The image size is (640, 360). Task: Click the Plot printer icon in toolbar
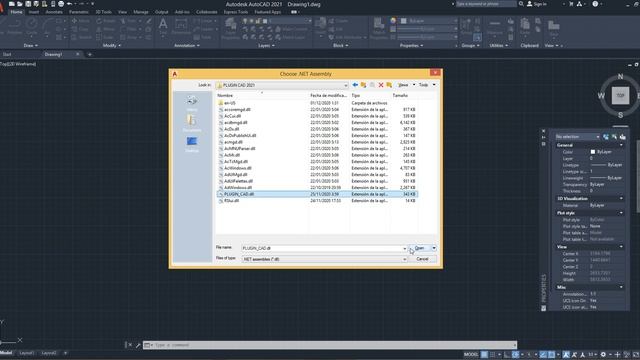(61, 4)
